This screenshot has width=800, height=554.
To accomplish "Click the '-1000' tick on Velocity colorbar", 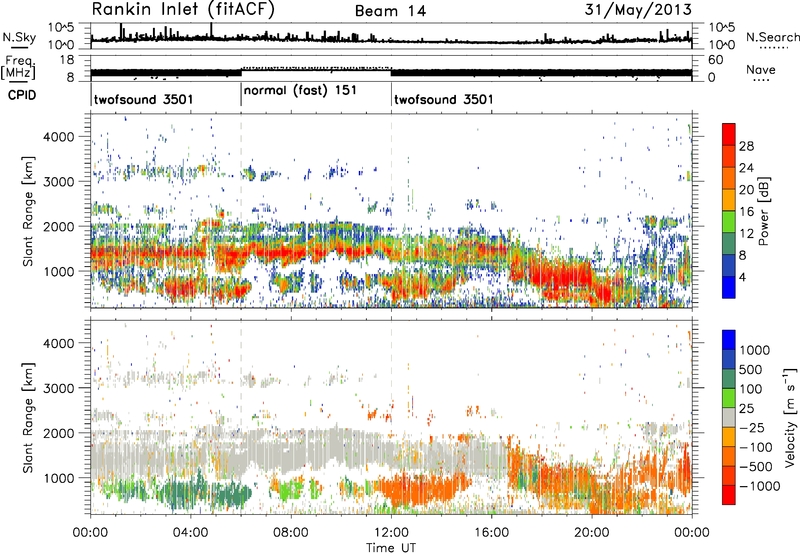I will click(759, 486).
